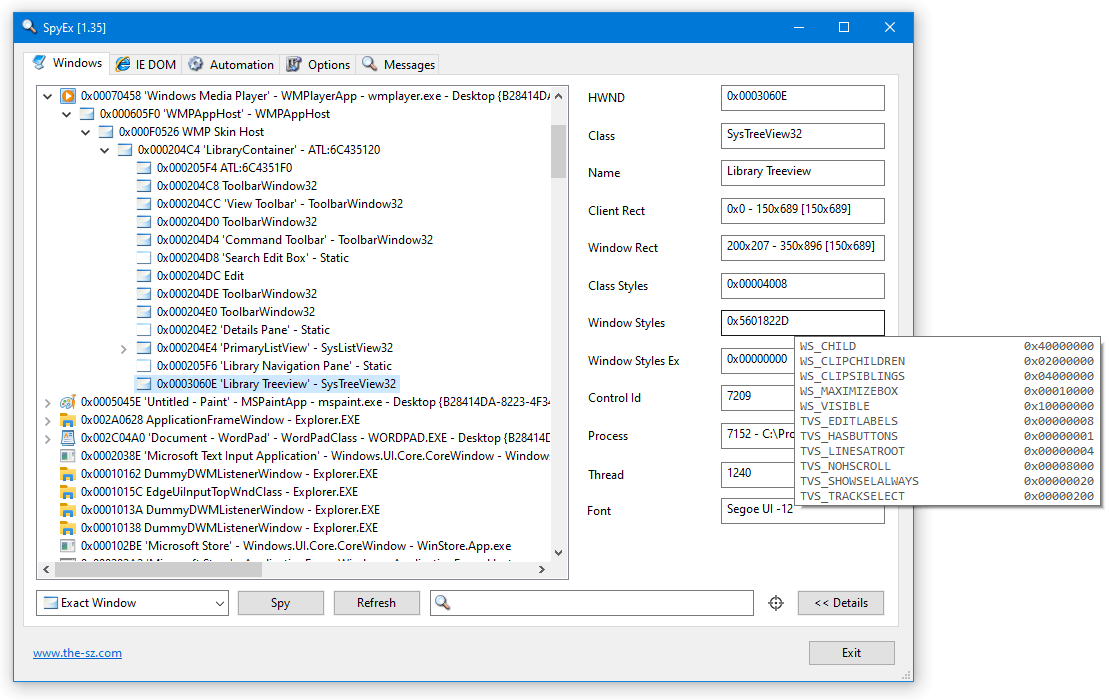Click the Microsoft Store window icon
Image resolution: width=1109 pixels, height=700 pixels.
pos(68,546)
